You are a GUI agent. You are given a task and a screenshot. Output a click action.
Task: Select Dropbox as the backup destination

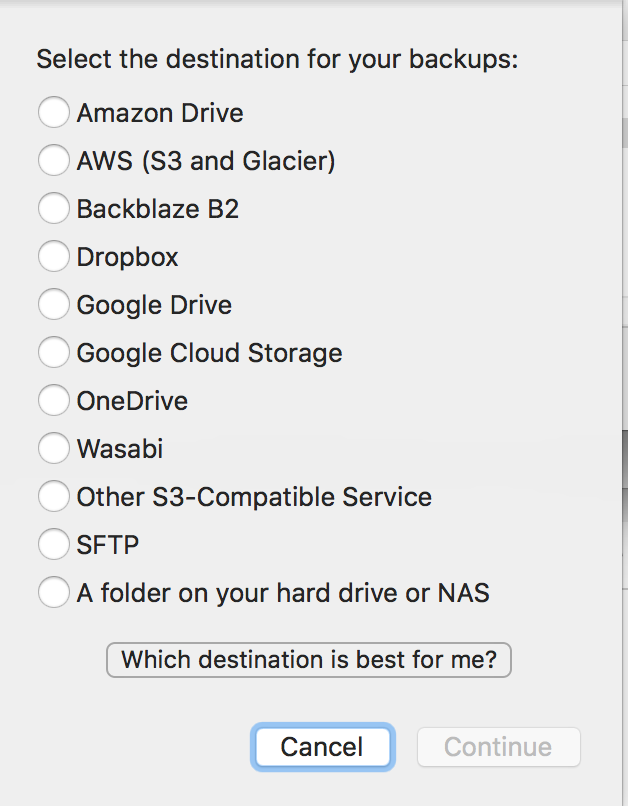pyautogui.click(x=54, y=256)
